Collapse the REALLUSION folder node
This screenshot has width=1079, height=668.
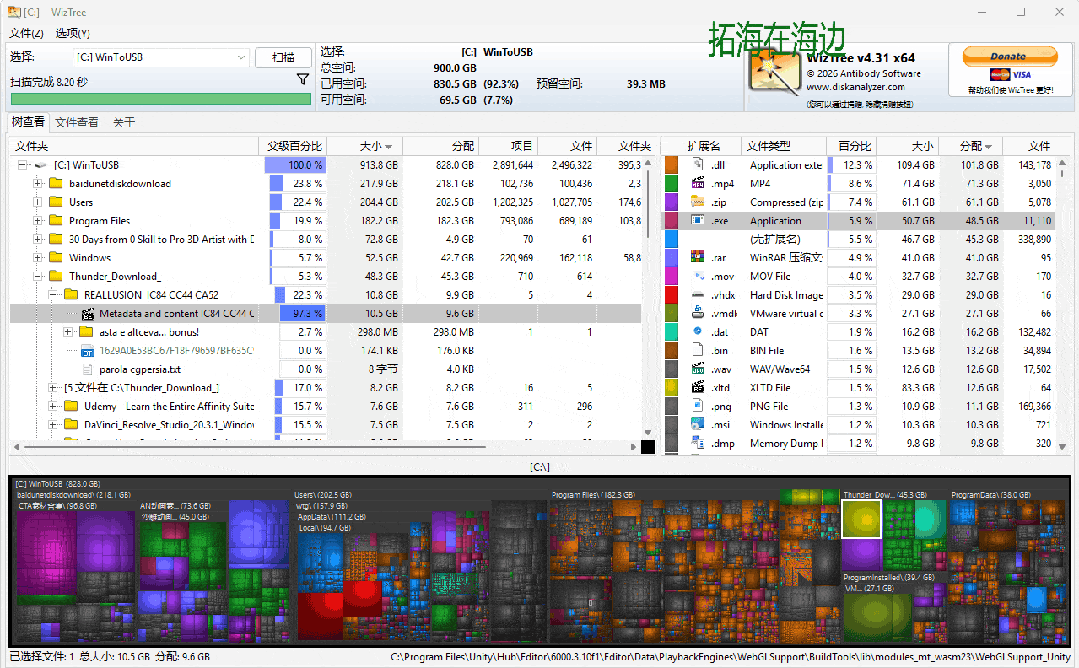click(x=52, y=294)
